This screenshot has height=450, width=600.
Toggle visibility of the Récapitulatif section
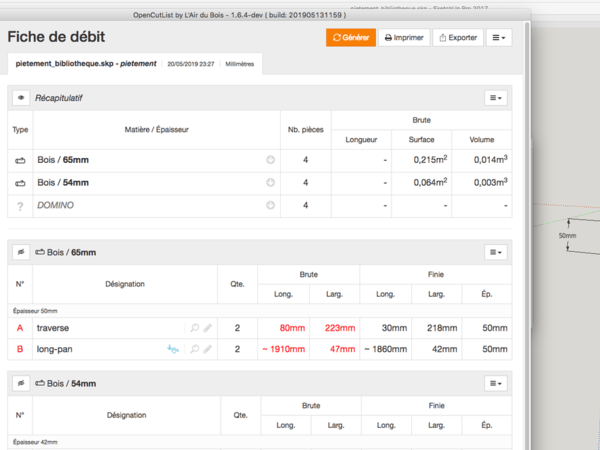point(21,98)
